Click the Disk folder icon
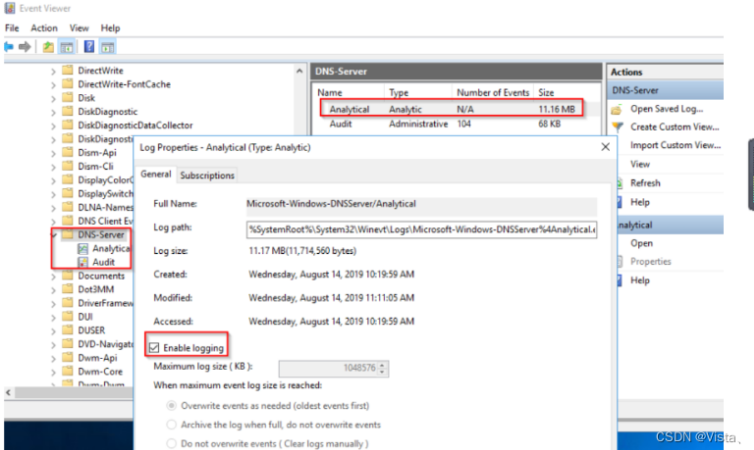Viewport: 754px width, 450px height. click(68, 98)
